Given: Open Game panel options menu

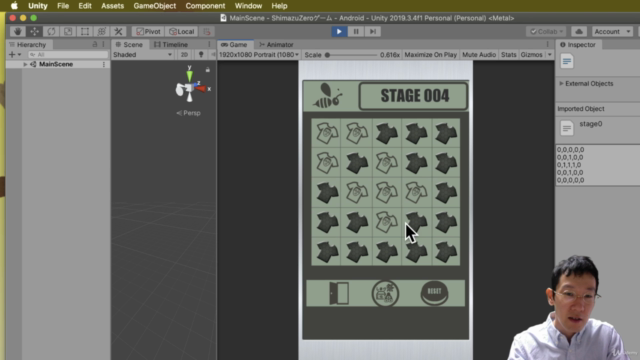Looking at the screenshot, I should pyautogui.click(x=547, y=44).
